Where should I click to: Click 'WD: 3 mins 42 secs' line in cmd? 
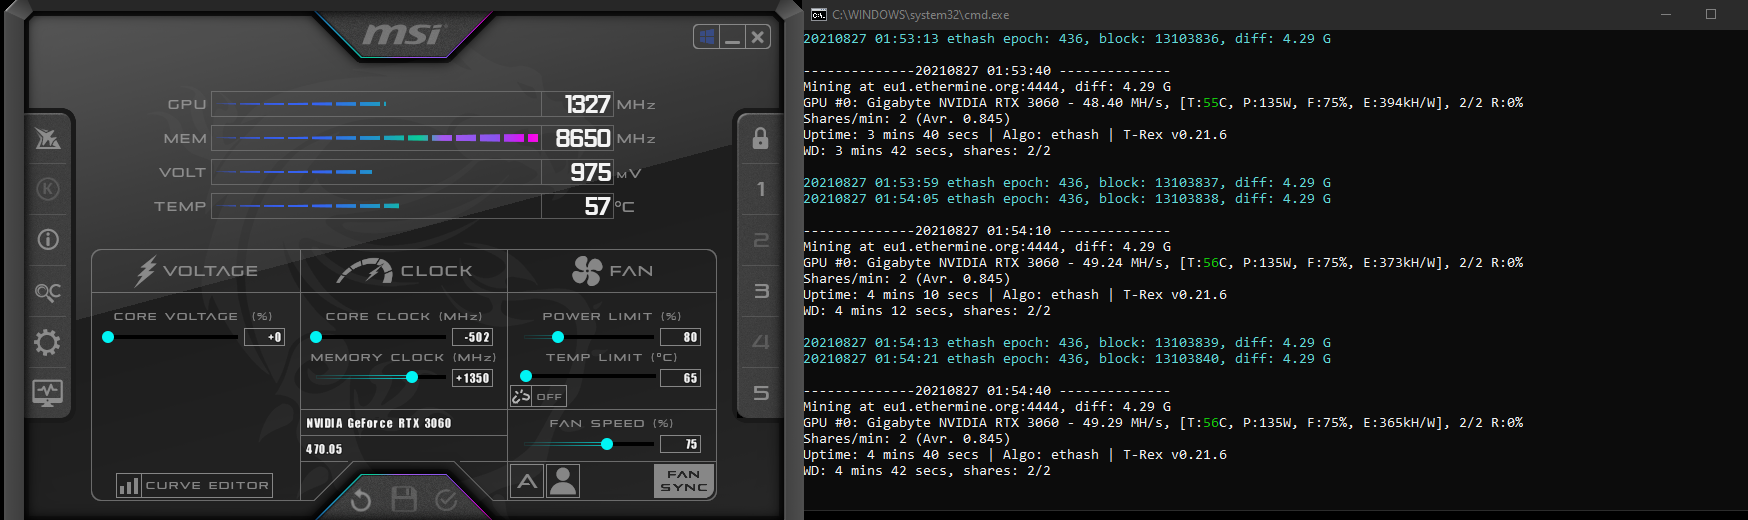pyautogui.click(x=927, y=151)
